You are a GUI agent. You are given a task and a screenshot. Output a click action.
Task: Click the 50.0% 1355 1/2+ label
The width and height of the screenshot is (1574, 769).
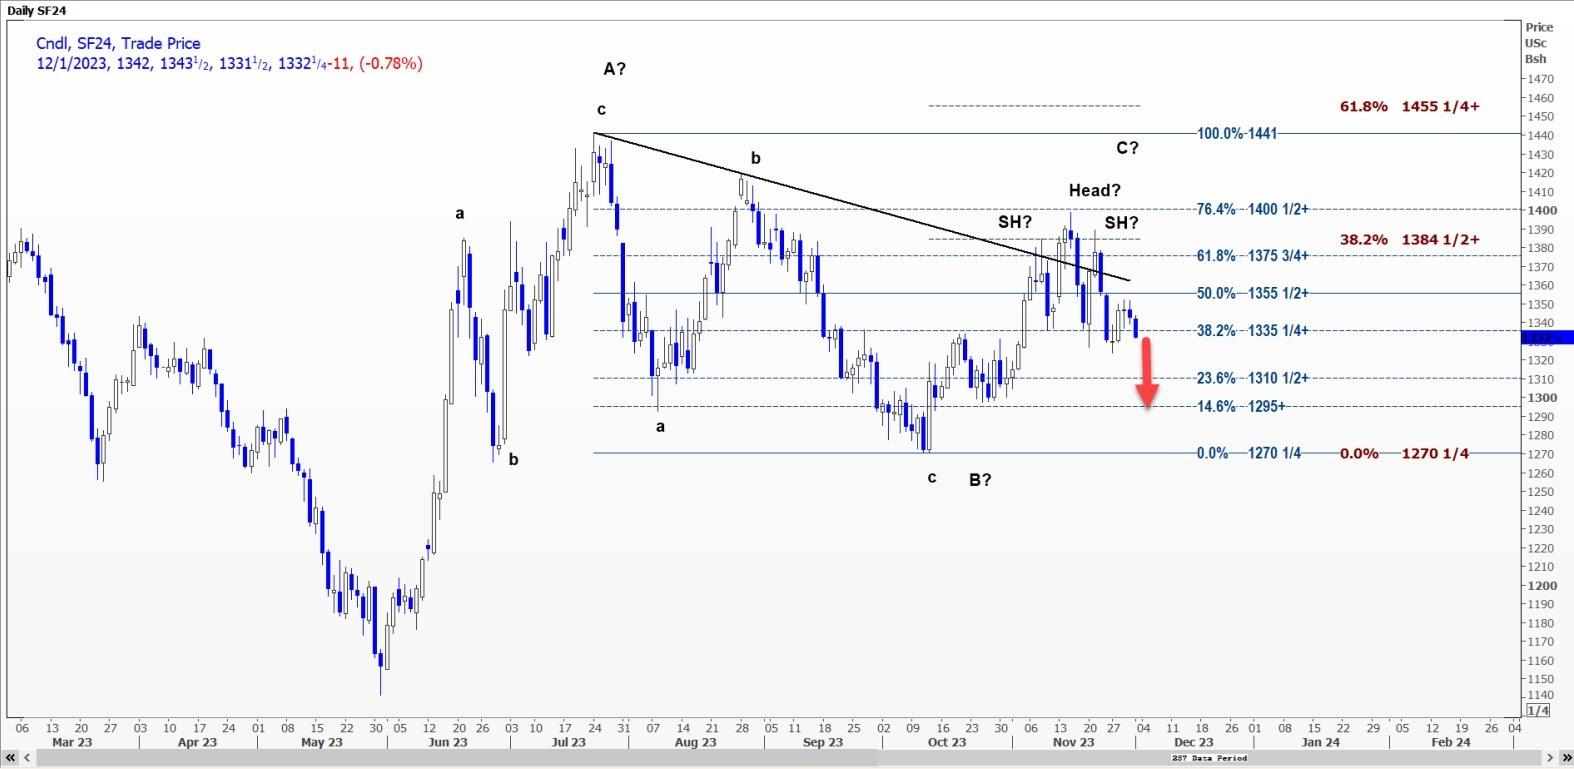click(x=1252, y=293)
